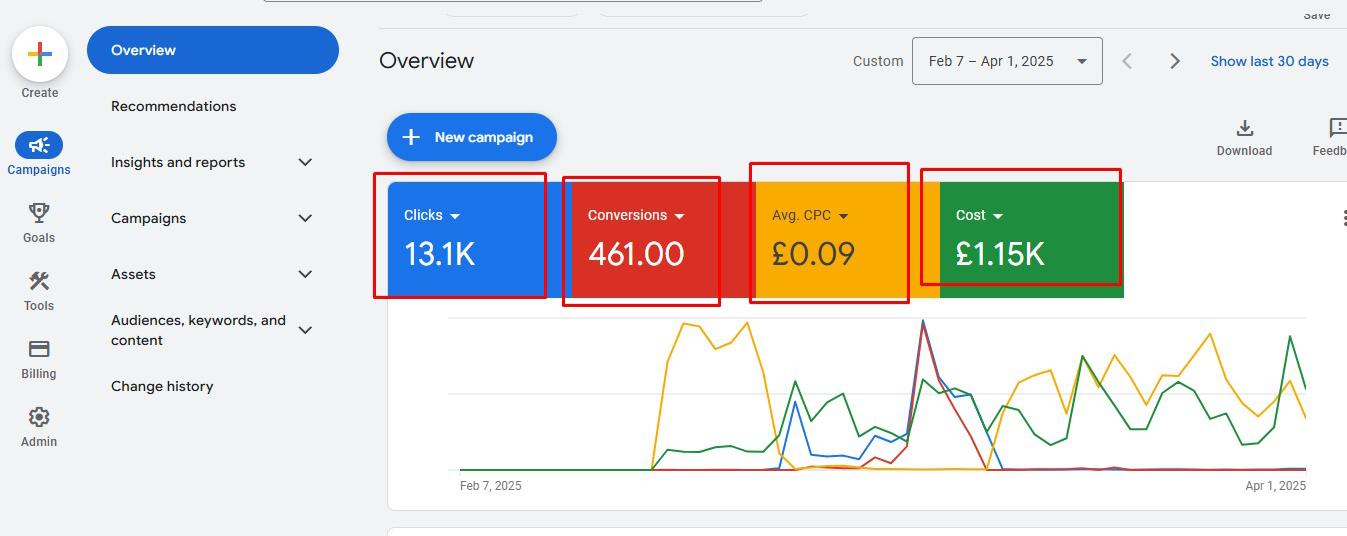The height and width of the screenshot is (536, 1347).
Task: Go to the previous date range arrow
Action: (x=1127, y=61)
